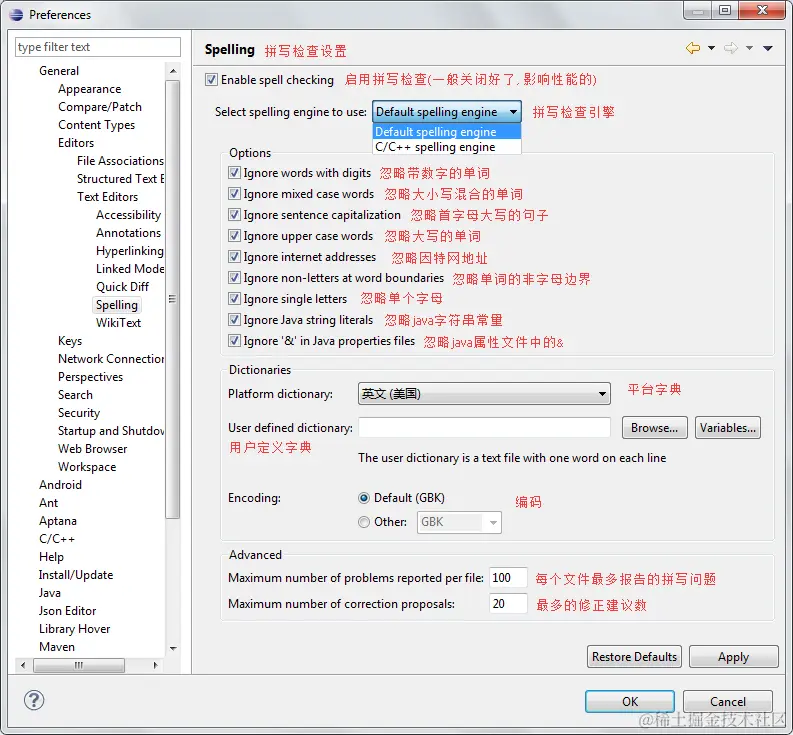793x735 pixels.
Task: Toggle Enable spell checking checkbox
Action: pos(211,79)
